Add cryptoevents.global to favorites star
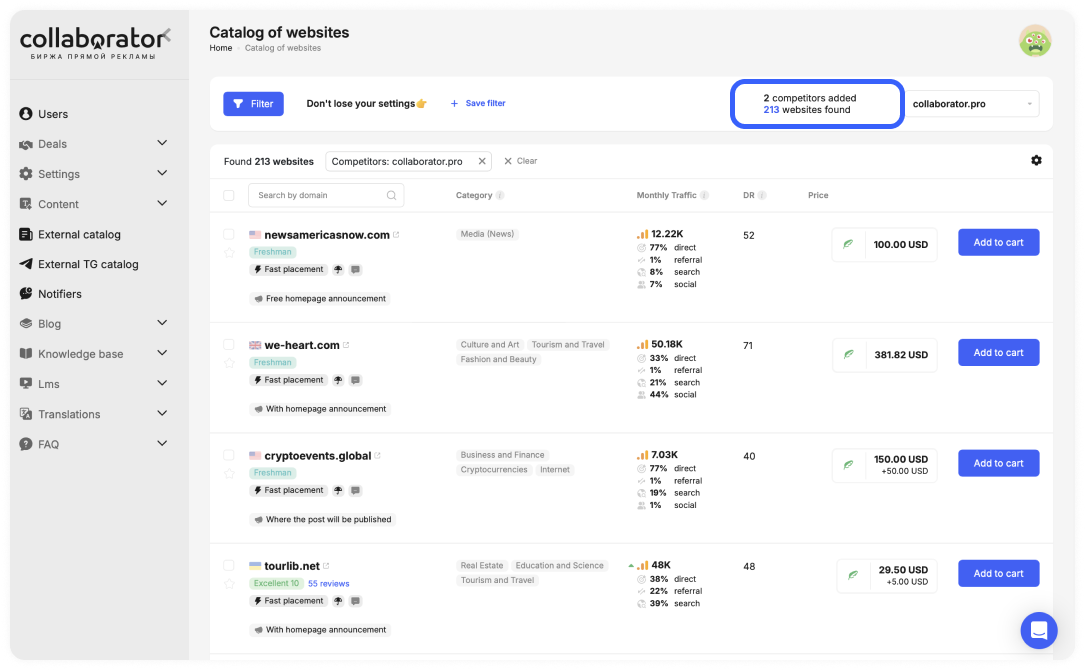Image resolution: width=1085 pixels, height=670 pixels. pos(229,473)
